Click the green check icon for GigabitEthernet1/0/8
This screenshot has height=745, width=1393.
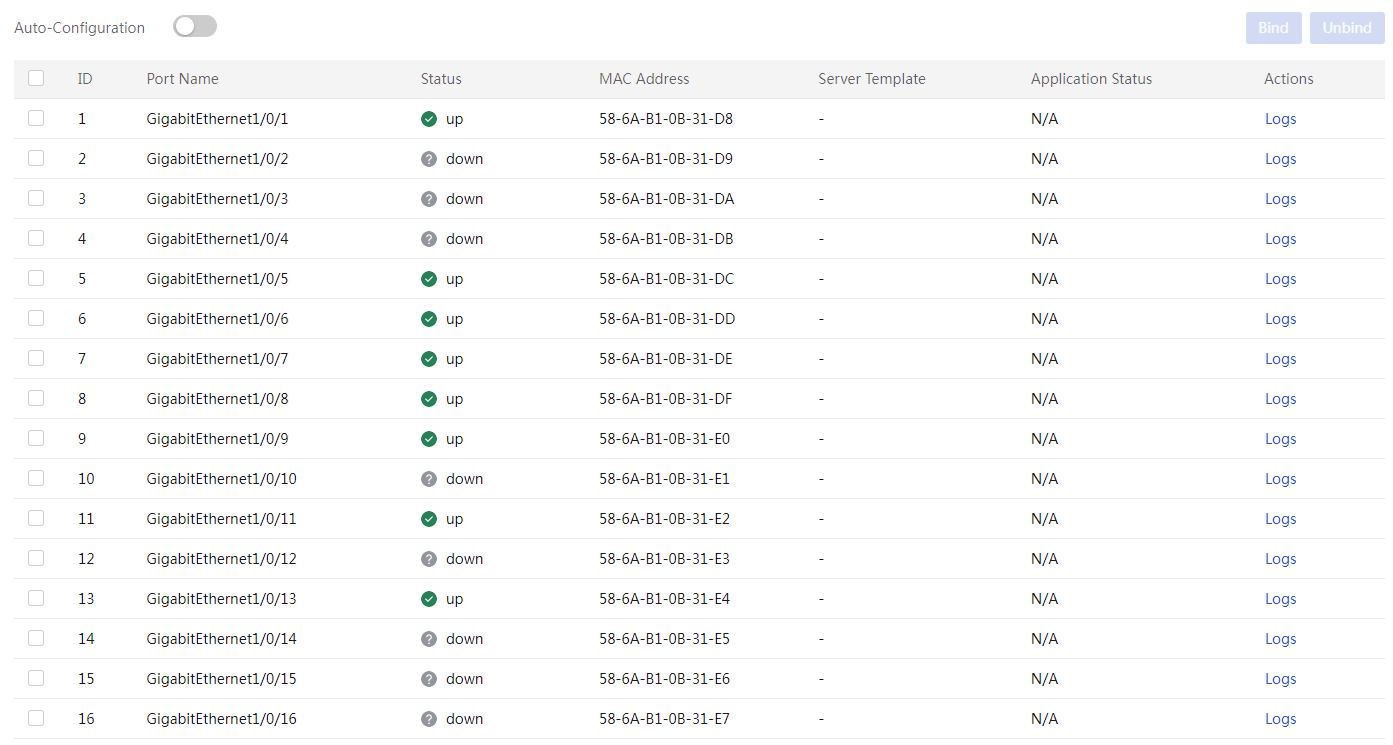click(429, 399)
